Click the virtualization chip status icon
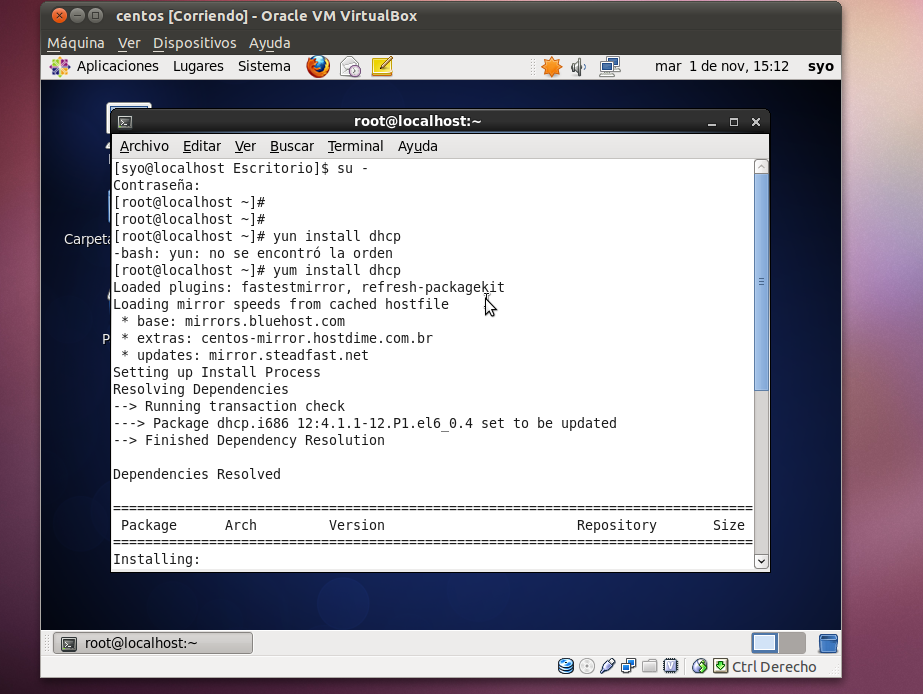Screen dimensions: 923x694 (670, 665)
